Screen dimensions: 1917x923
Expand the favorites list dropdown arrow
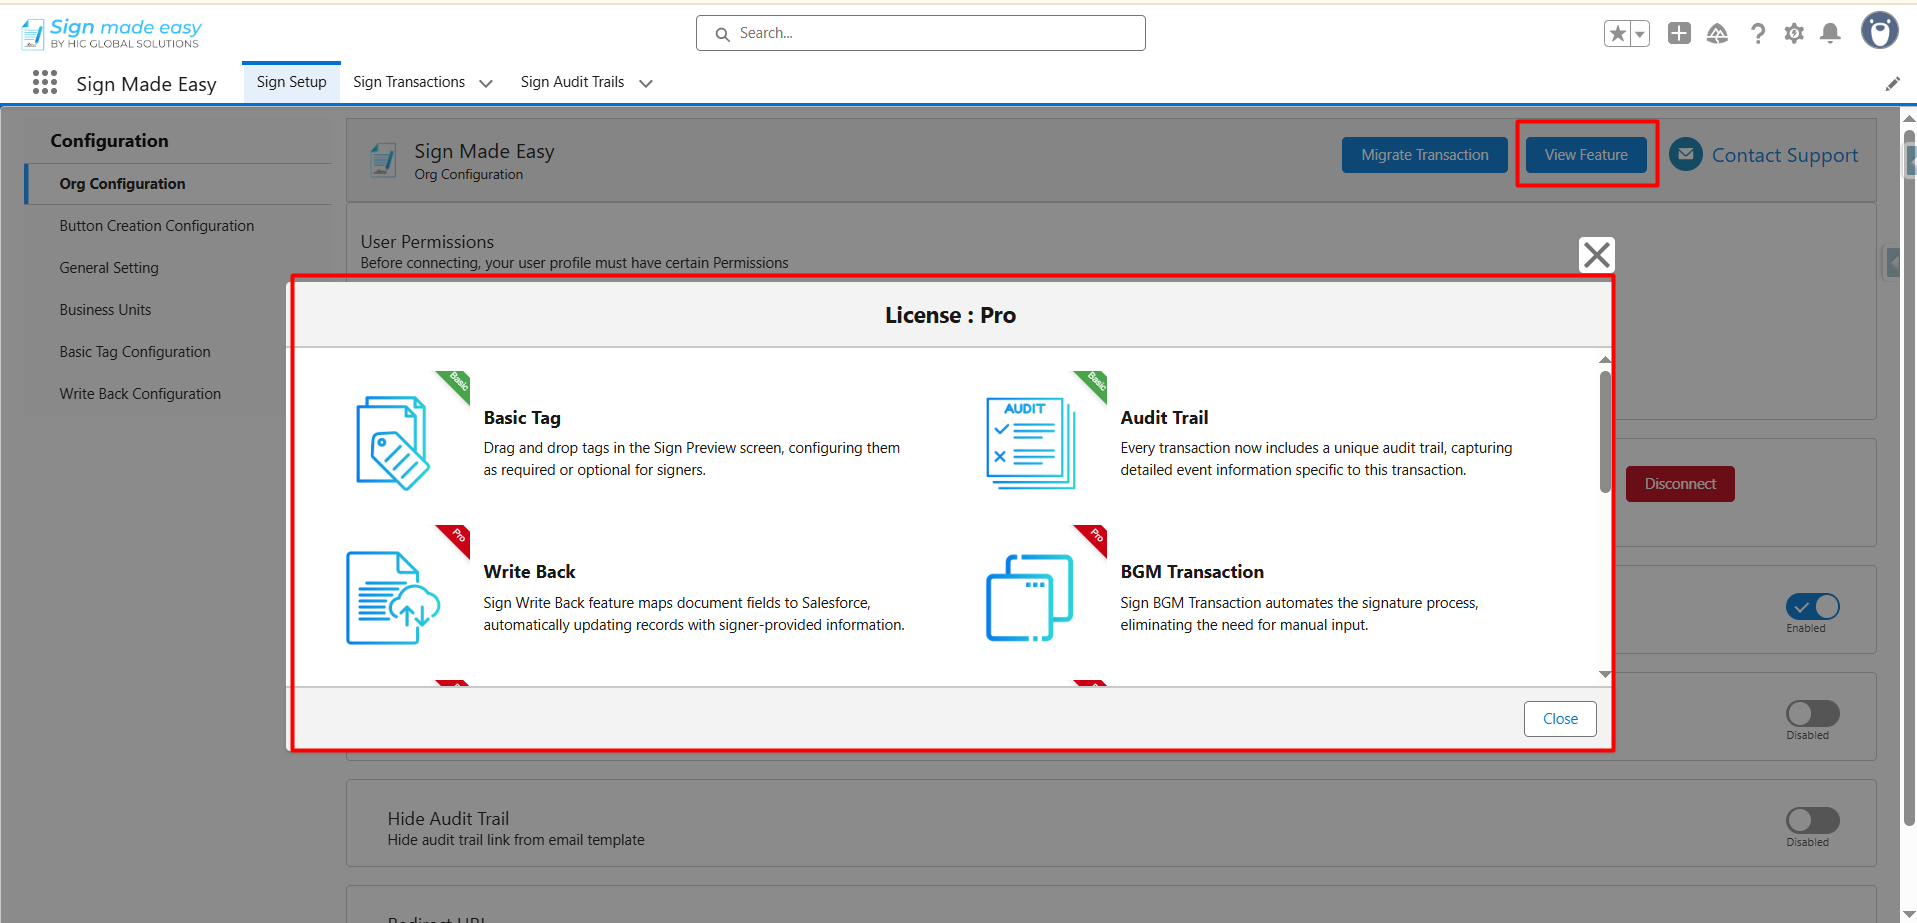pyautogui.click(x=1640, y=33)
